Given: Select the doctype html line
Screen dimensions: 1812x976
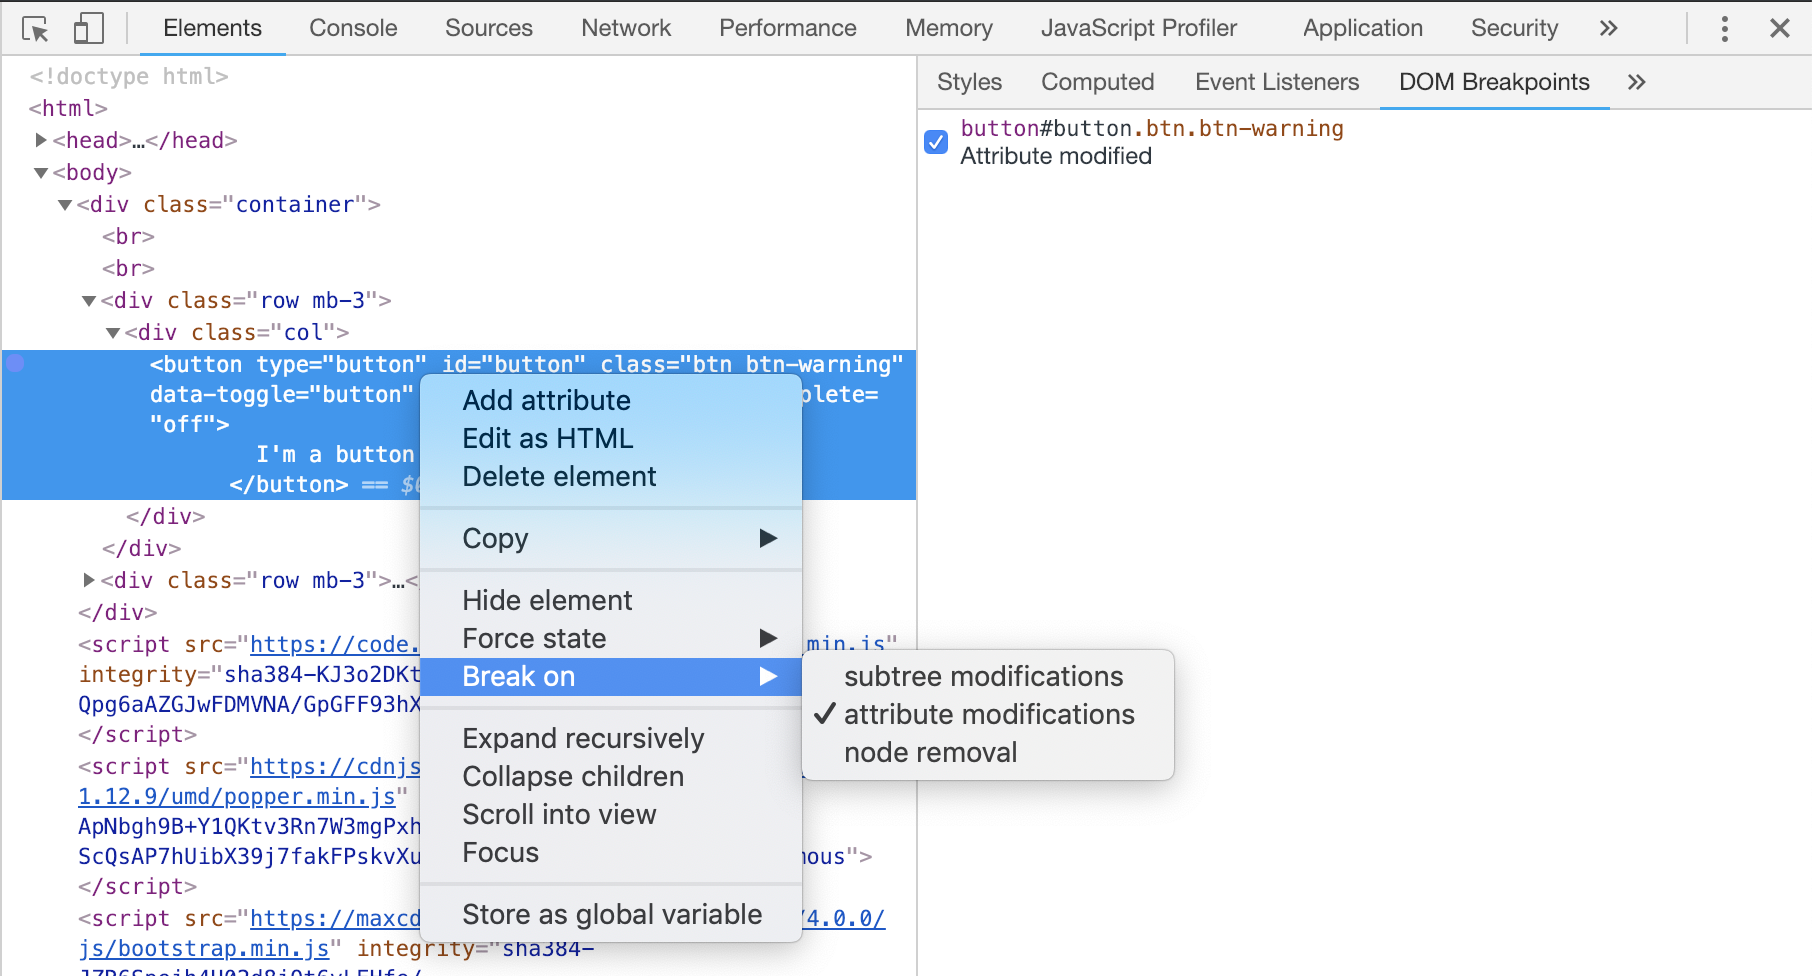Looking at the screenshot, I should pyautogui.click(x=129, y=76).
